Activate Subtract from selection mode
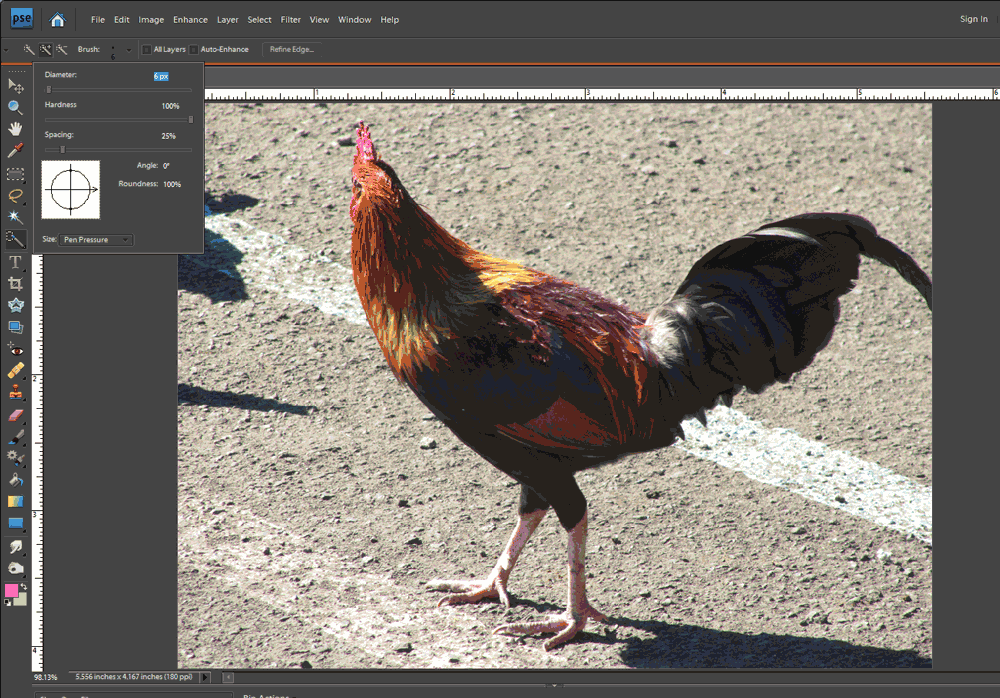 [x=62, y=49]
